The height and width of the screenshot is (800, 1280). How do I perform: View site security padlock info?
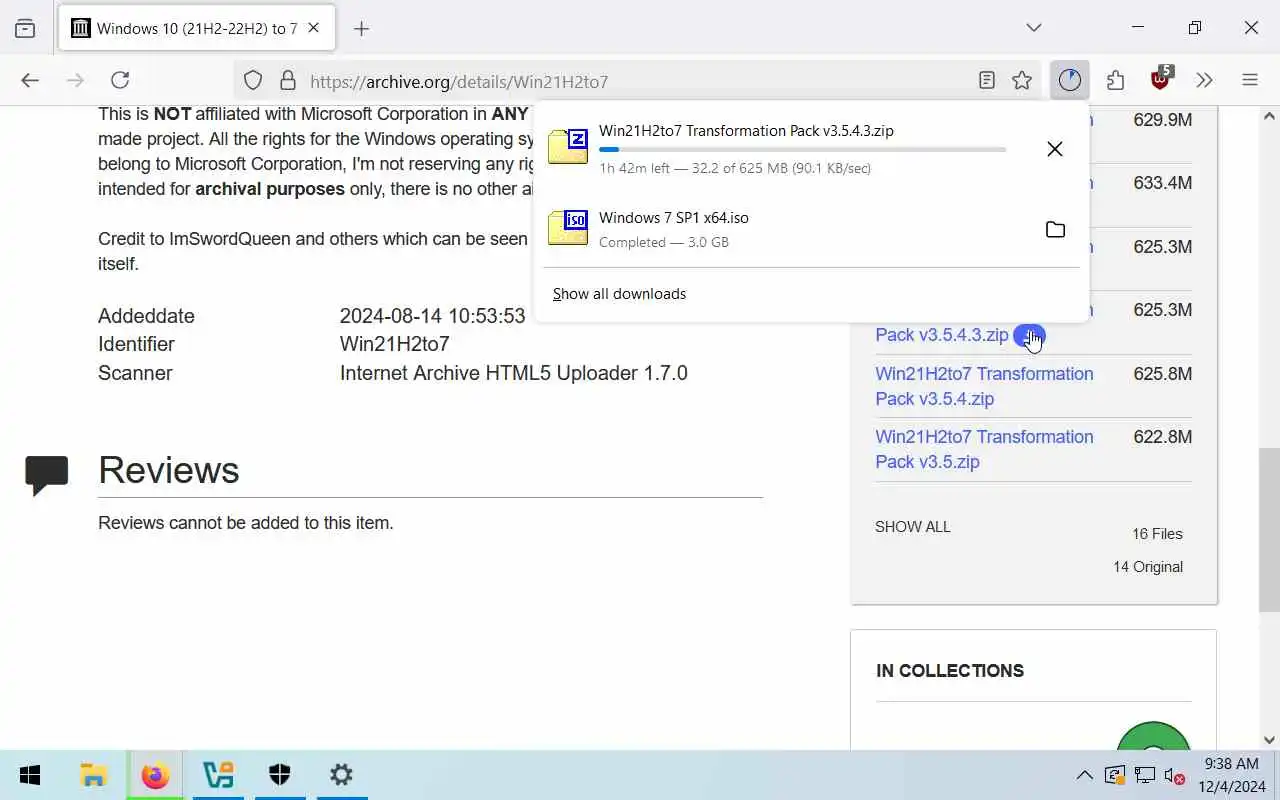288,81
